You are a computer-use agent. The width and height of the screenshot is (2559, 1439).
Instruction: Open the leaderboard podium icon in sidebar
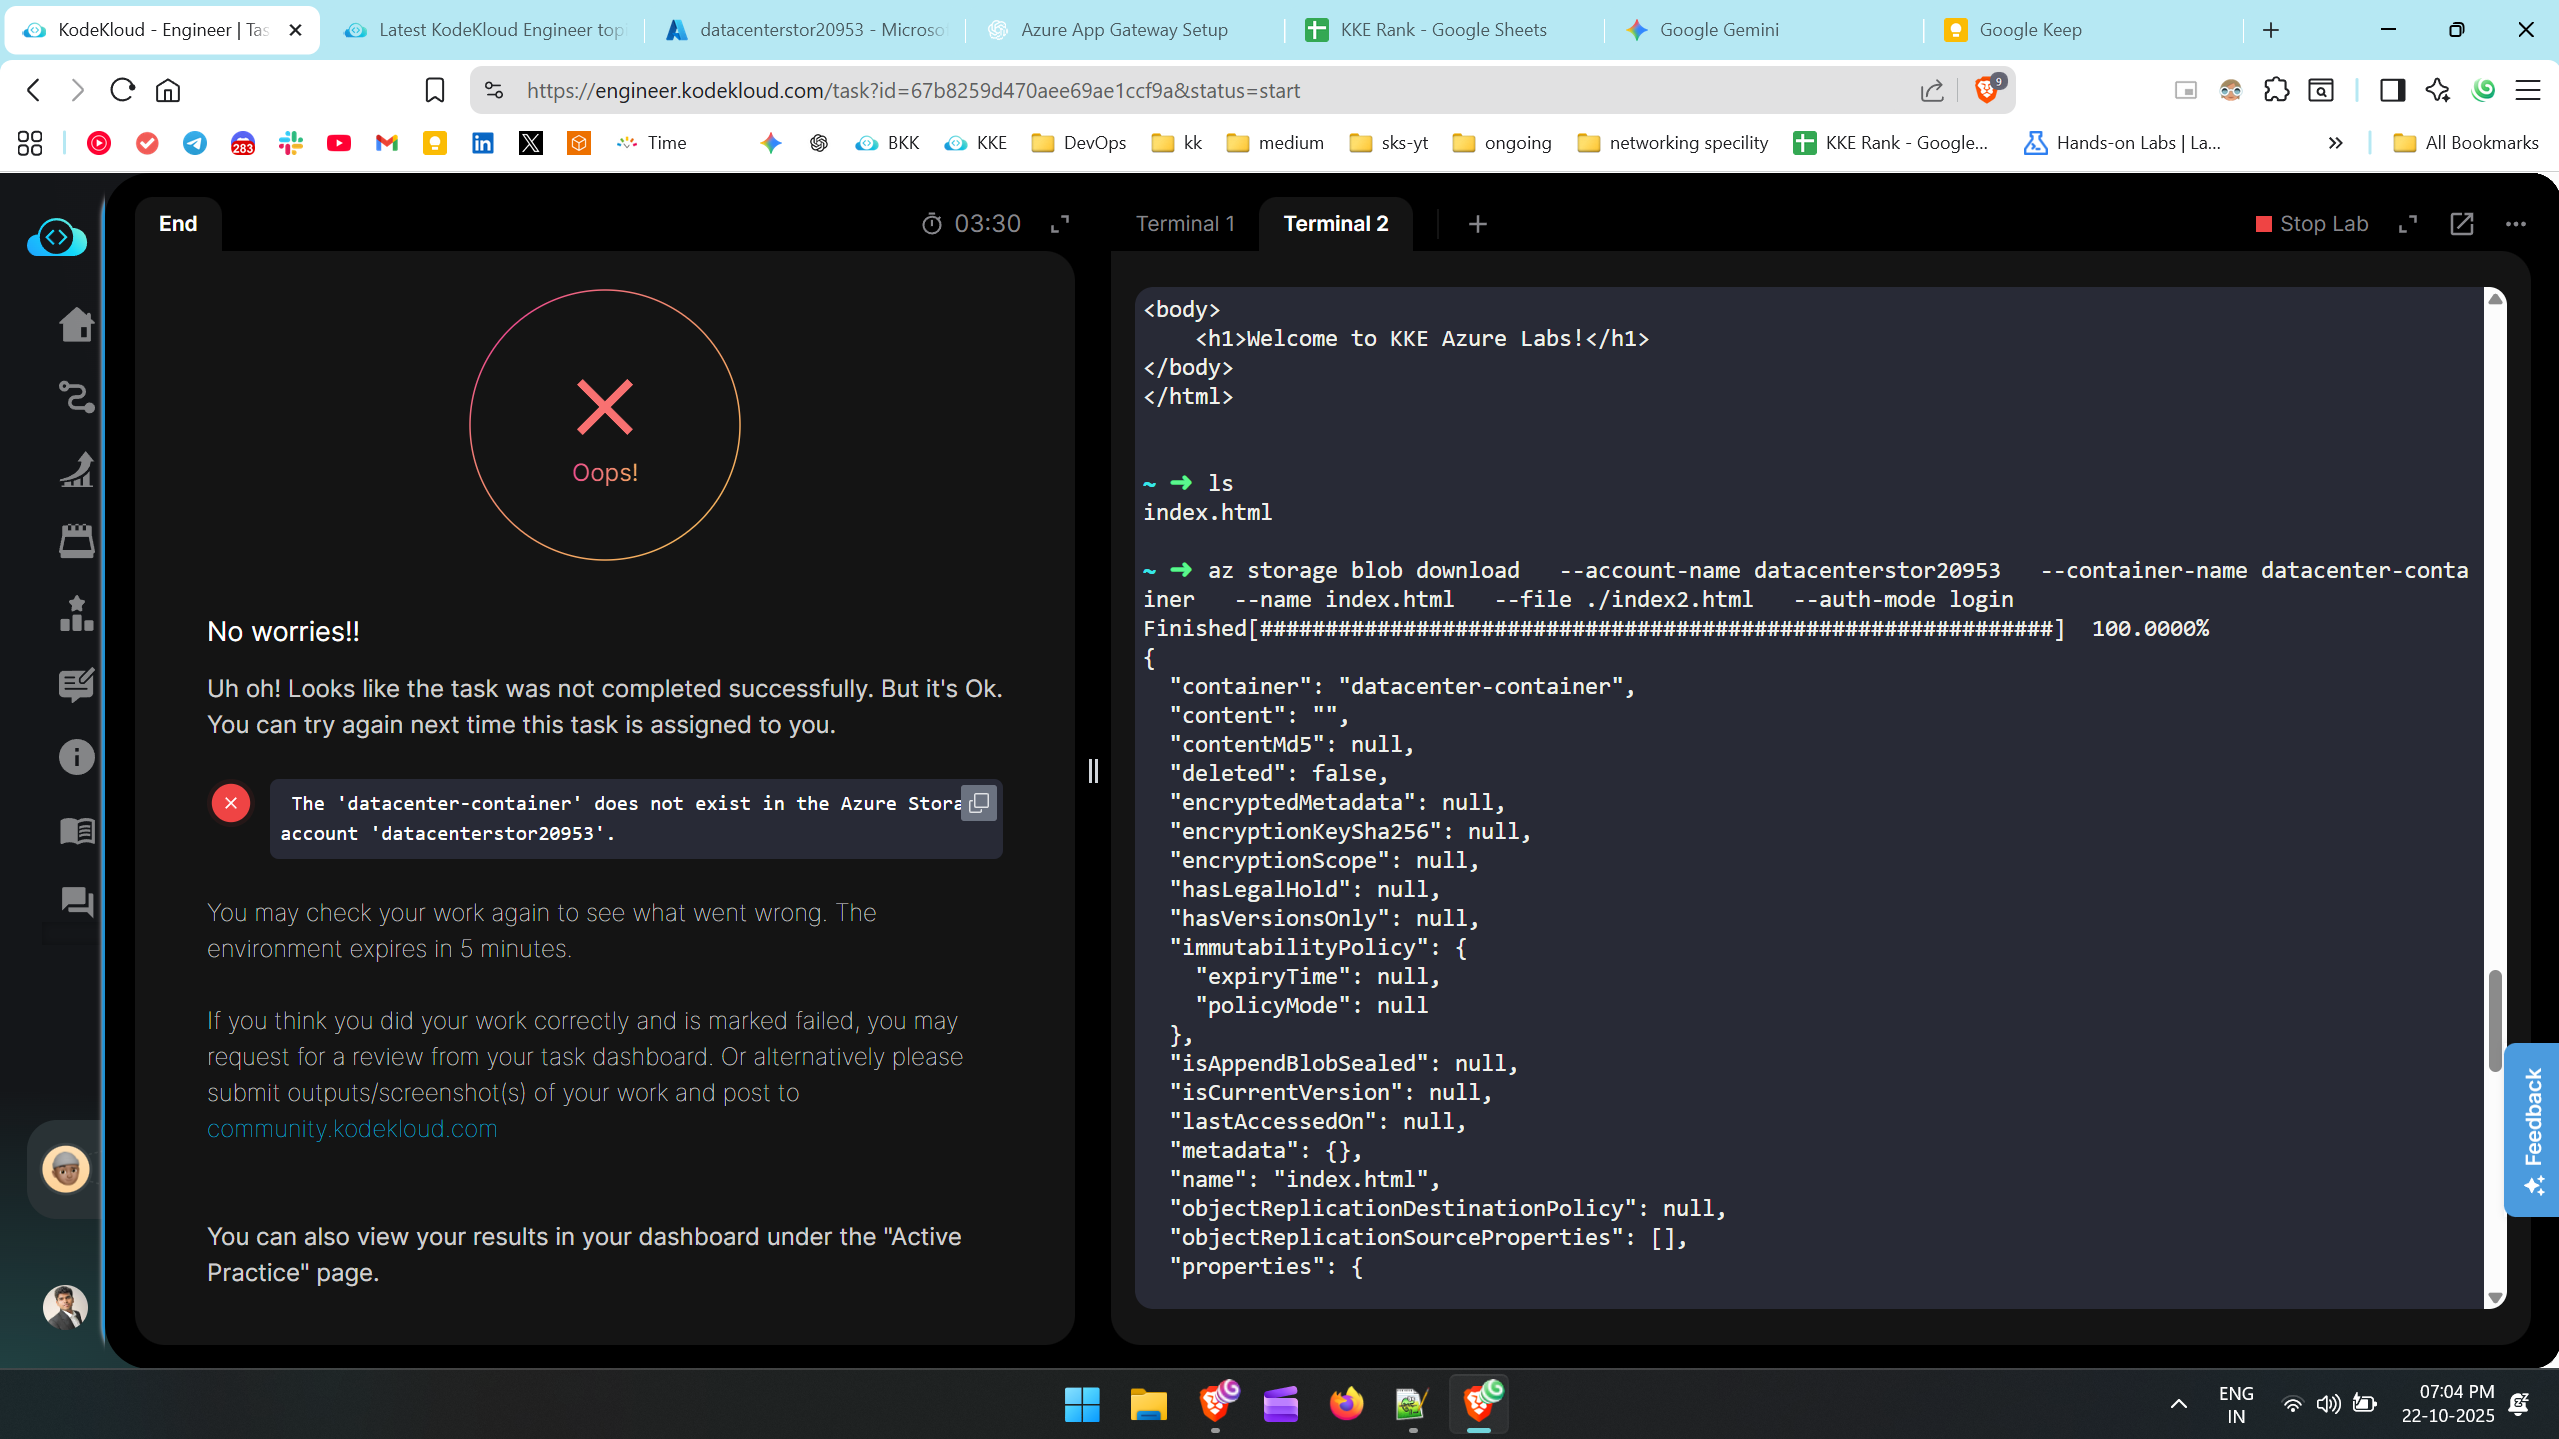76,613
